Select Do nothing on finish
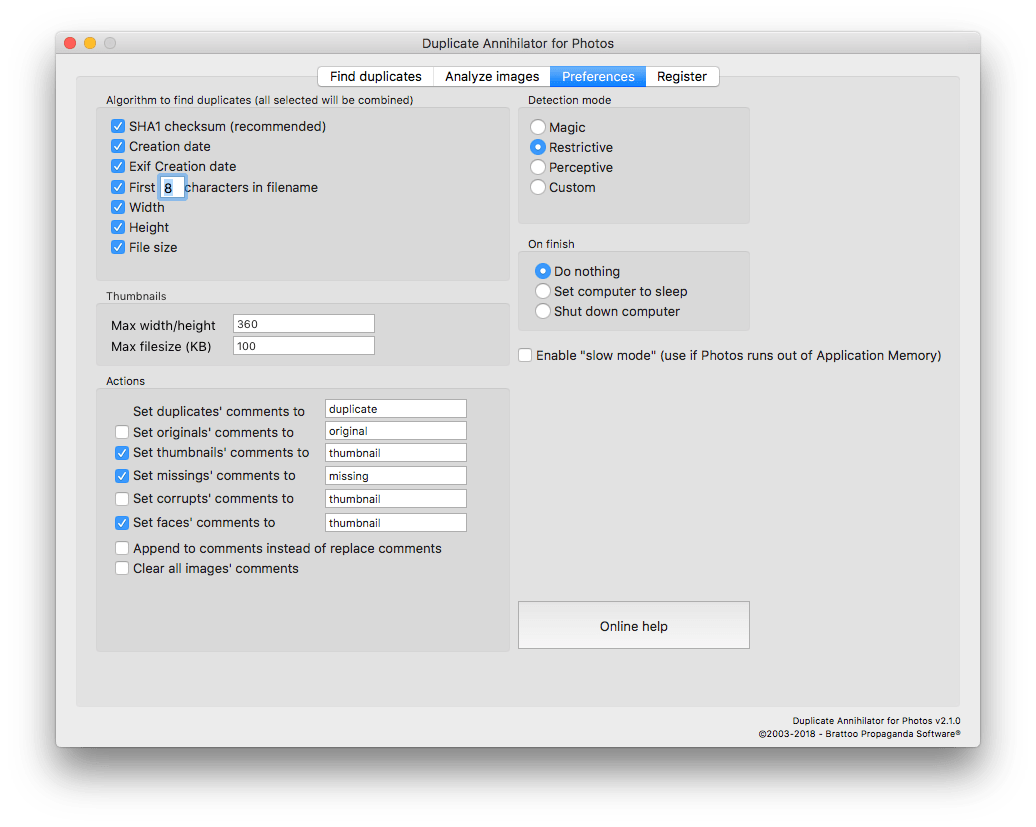Viewport: 1036px width, 827px height. 542,271
